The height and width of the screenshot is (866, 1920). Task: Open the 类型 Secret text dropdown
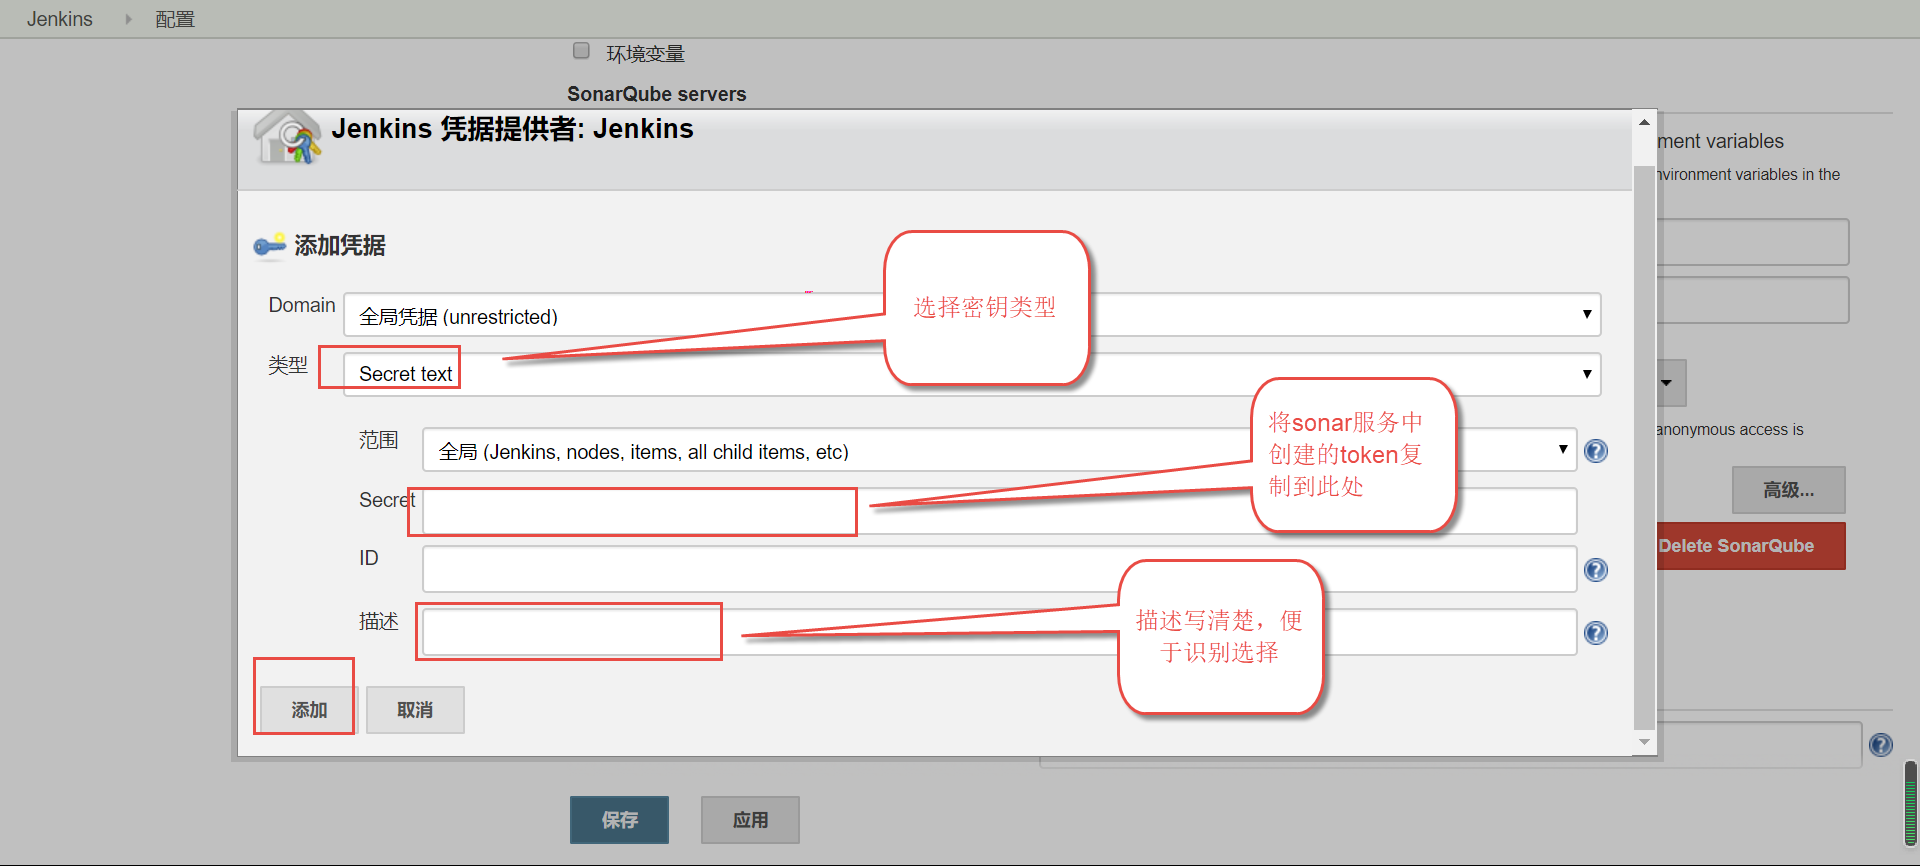coord(970,375)
